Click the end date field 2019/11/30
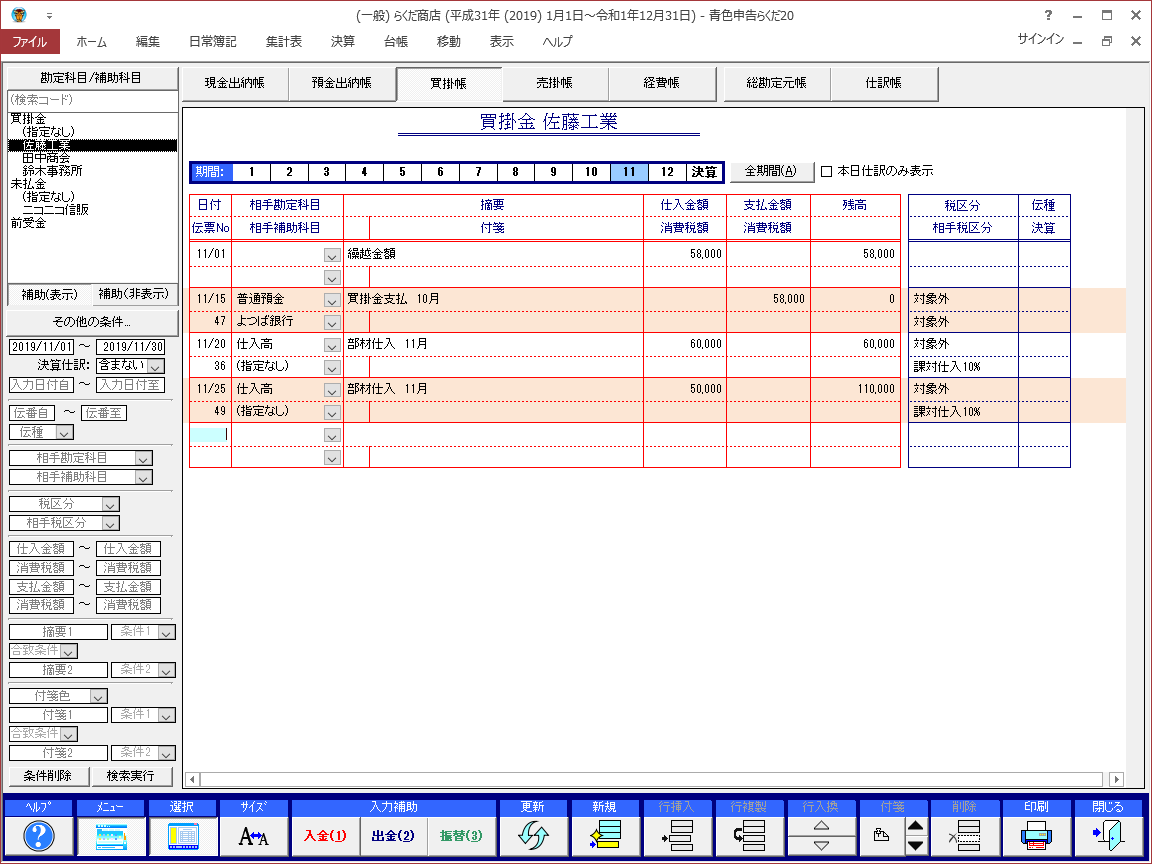 click(132, 347)
